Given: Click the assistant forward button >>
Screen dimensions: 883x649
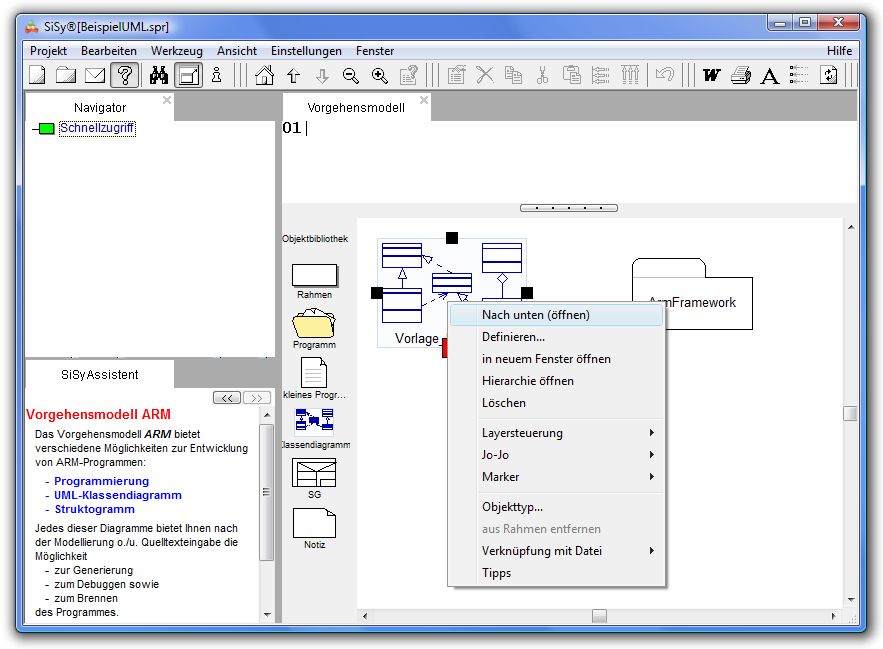Looking at the screenshot, I should click(x=257, y=398).
